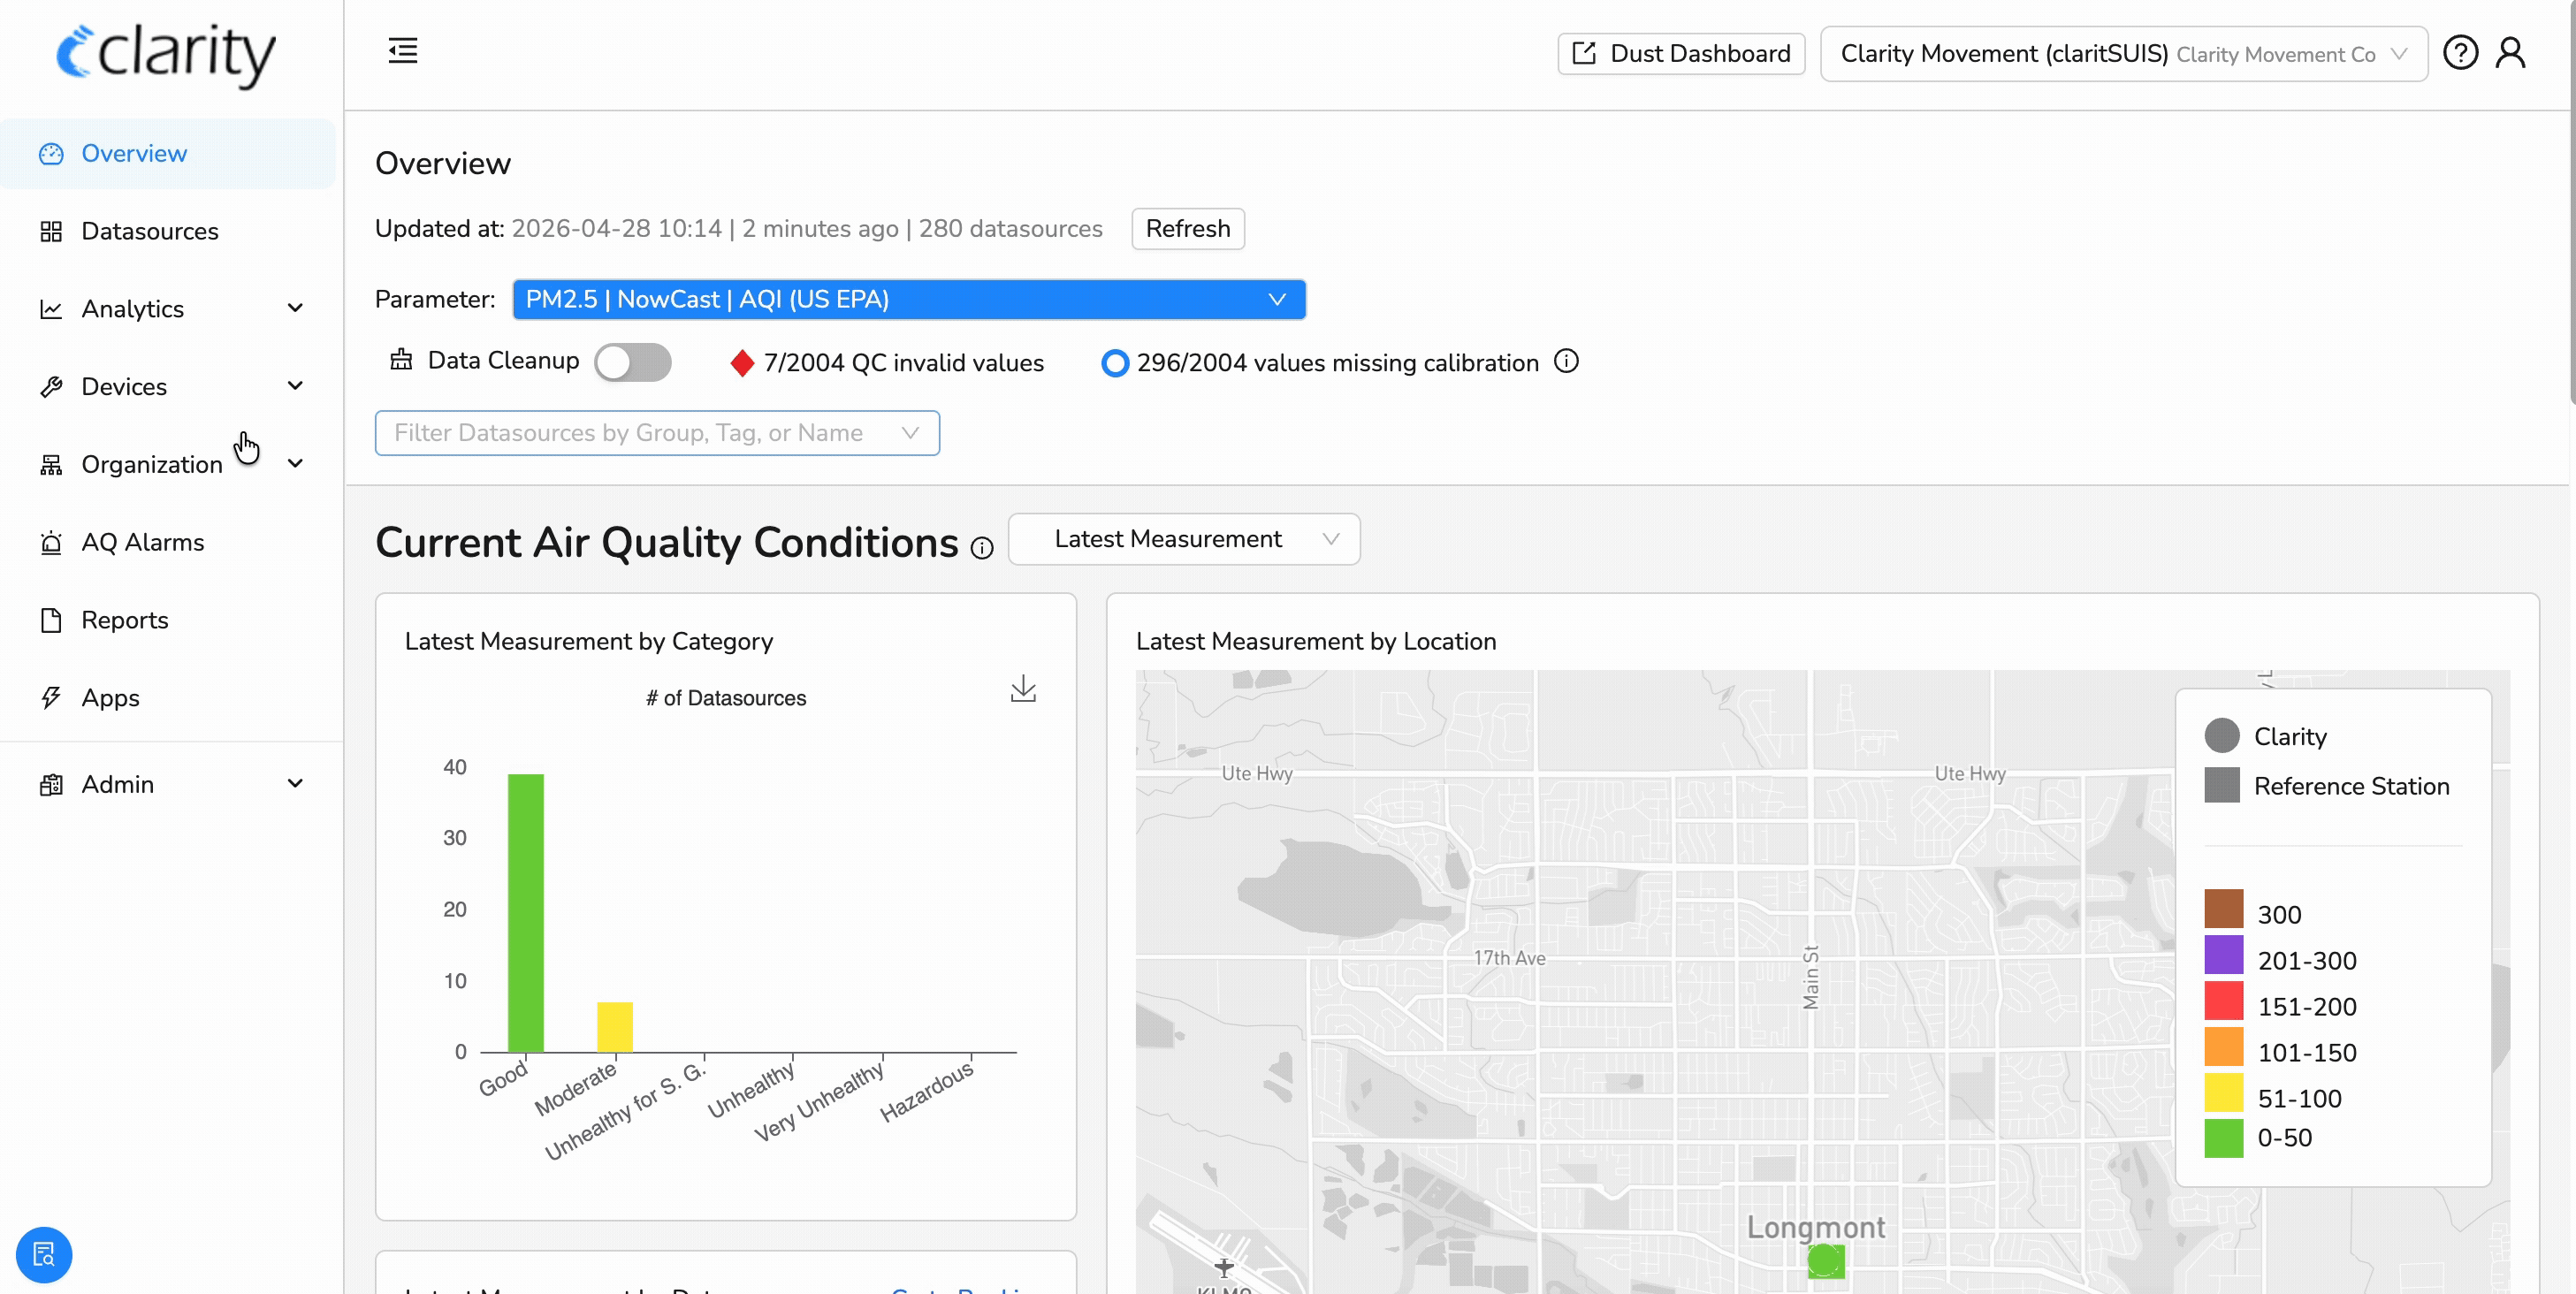Open AQ Alarms in sidebar

point(168,542)
